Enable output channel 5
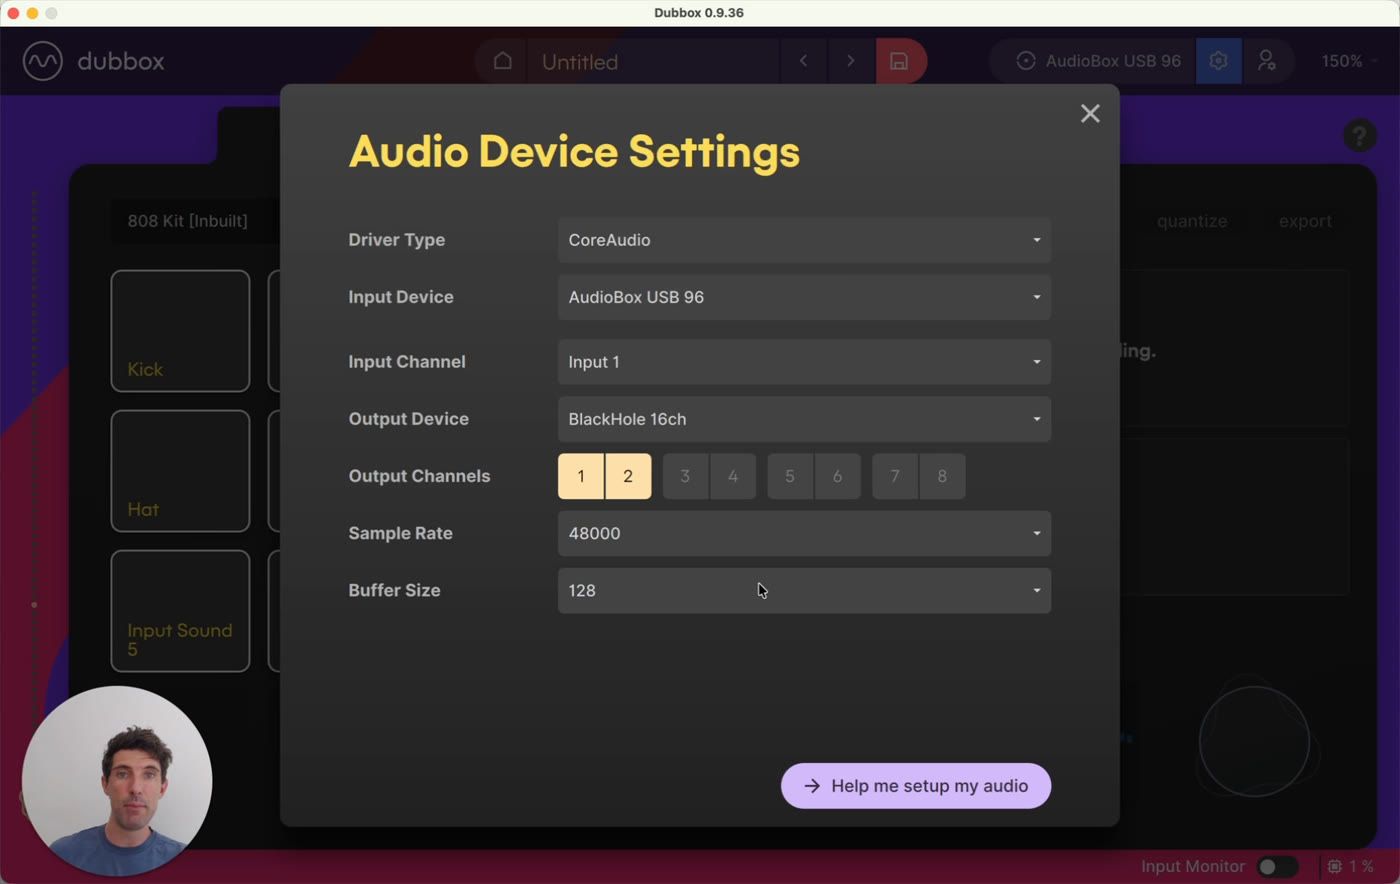The image size is (1400, 884). [790, 476]
